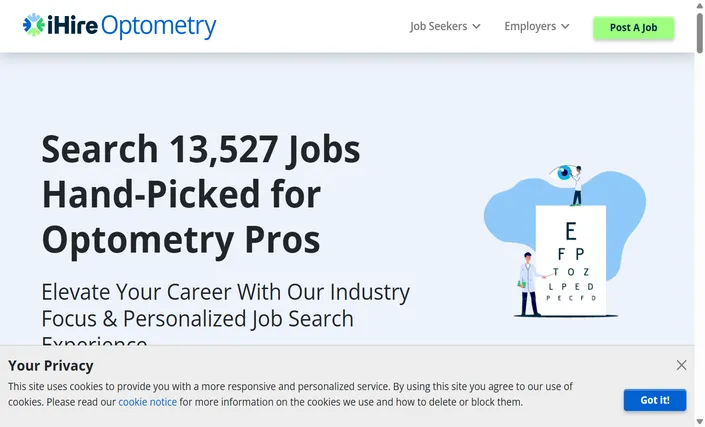Expand the chevron beside Job Seekers
Viewport: 705px width, 427px height.
coord(477,27)
